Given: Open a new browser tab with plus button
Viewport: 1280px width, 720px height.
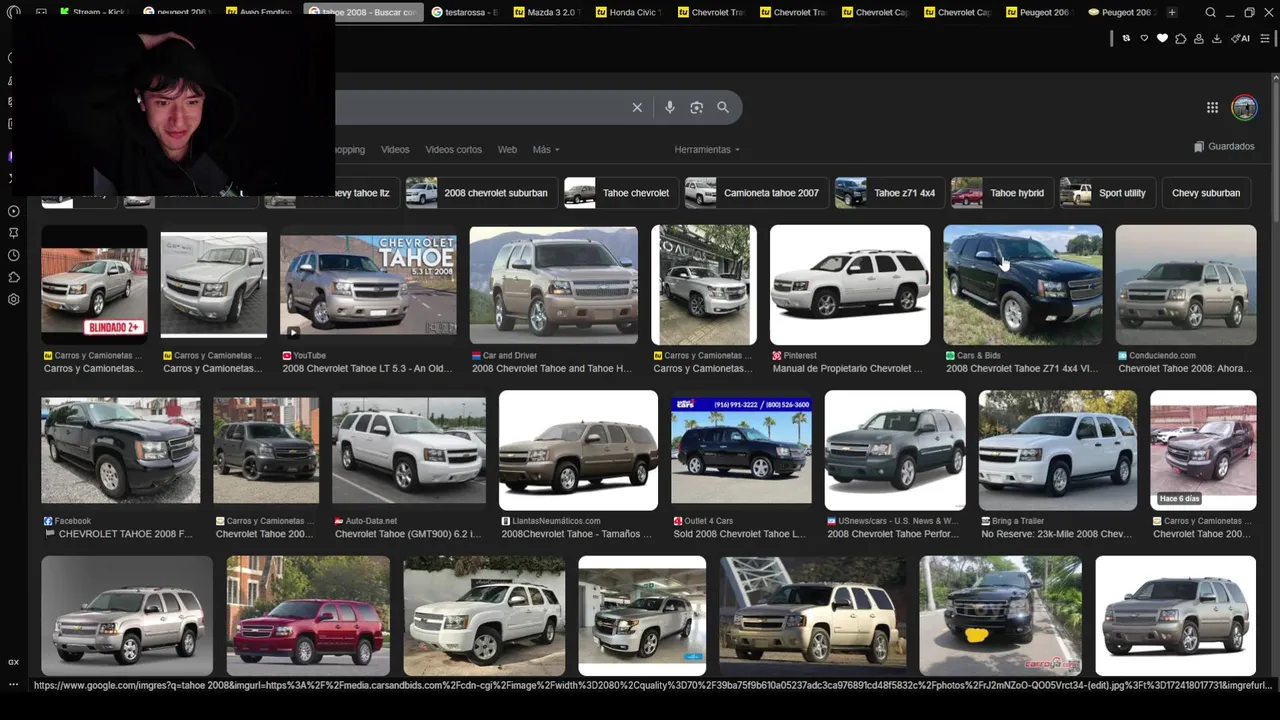Looking at the screenshot, I should 1172,12.
